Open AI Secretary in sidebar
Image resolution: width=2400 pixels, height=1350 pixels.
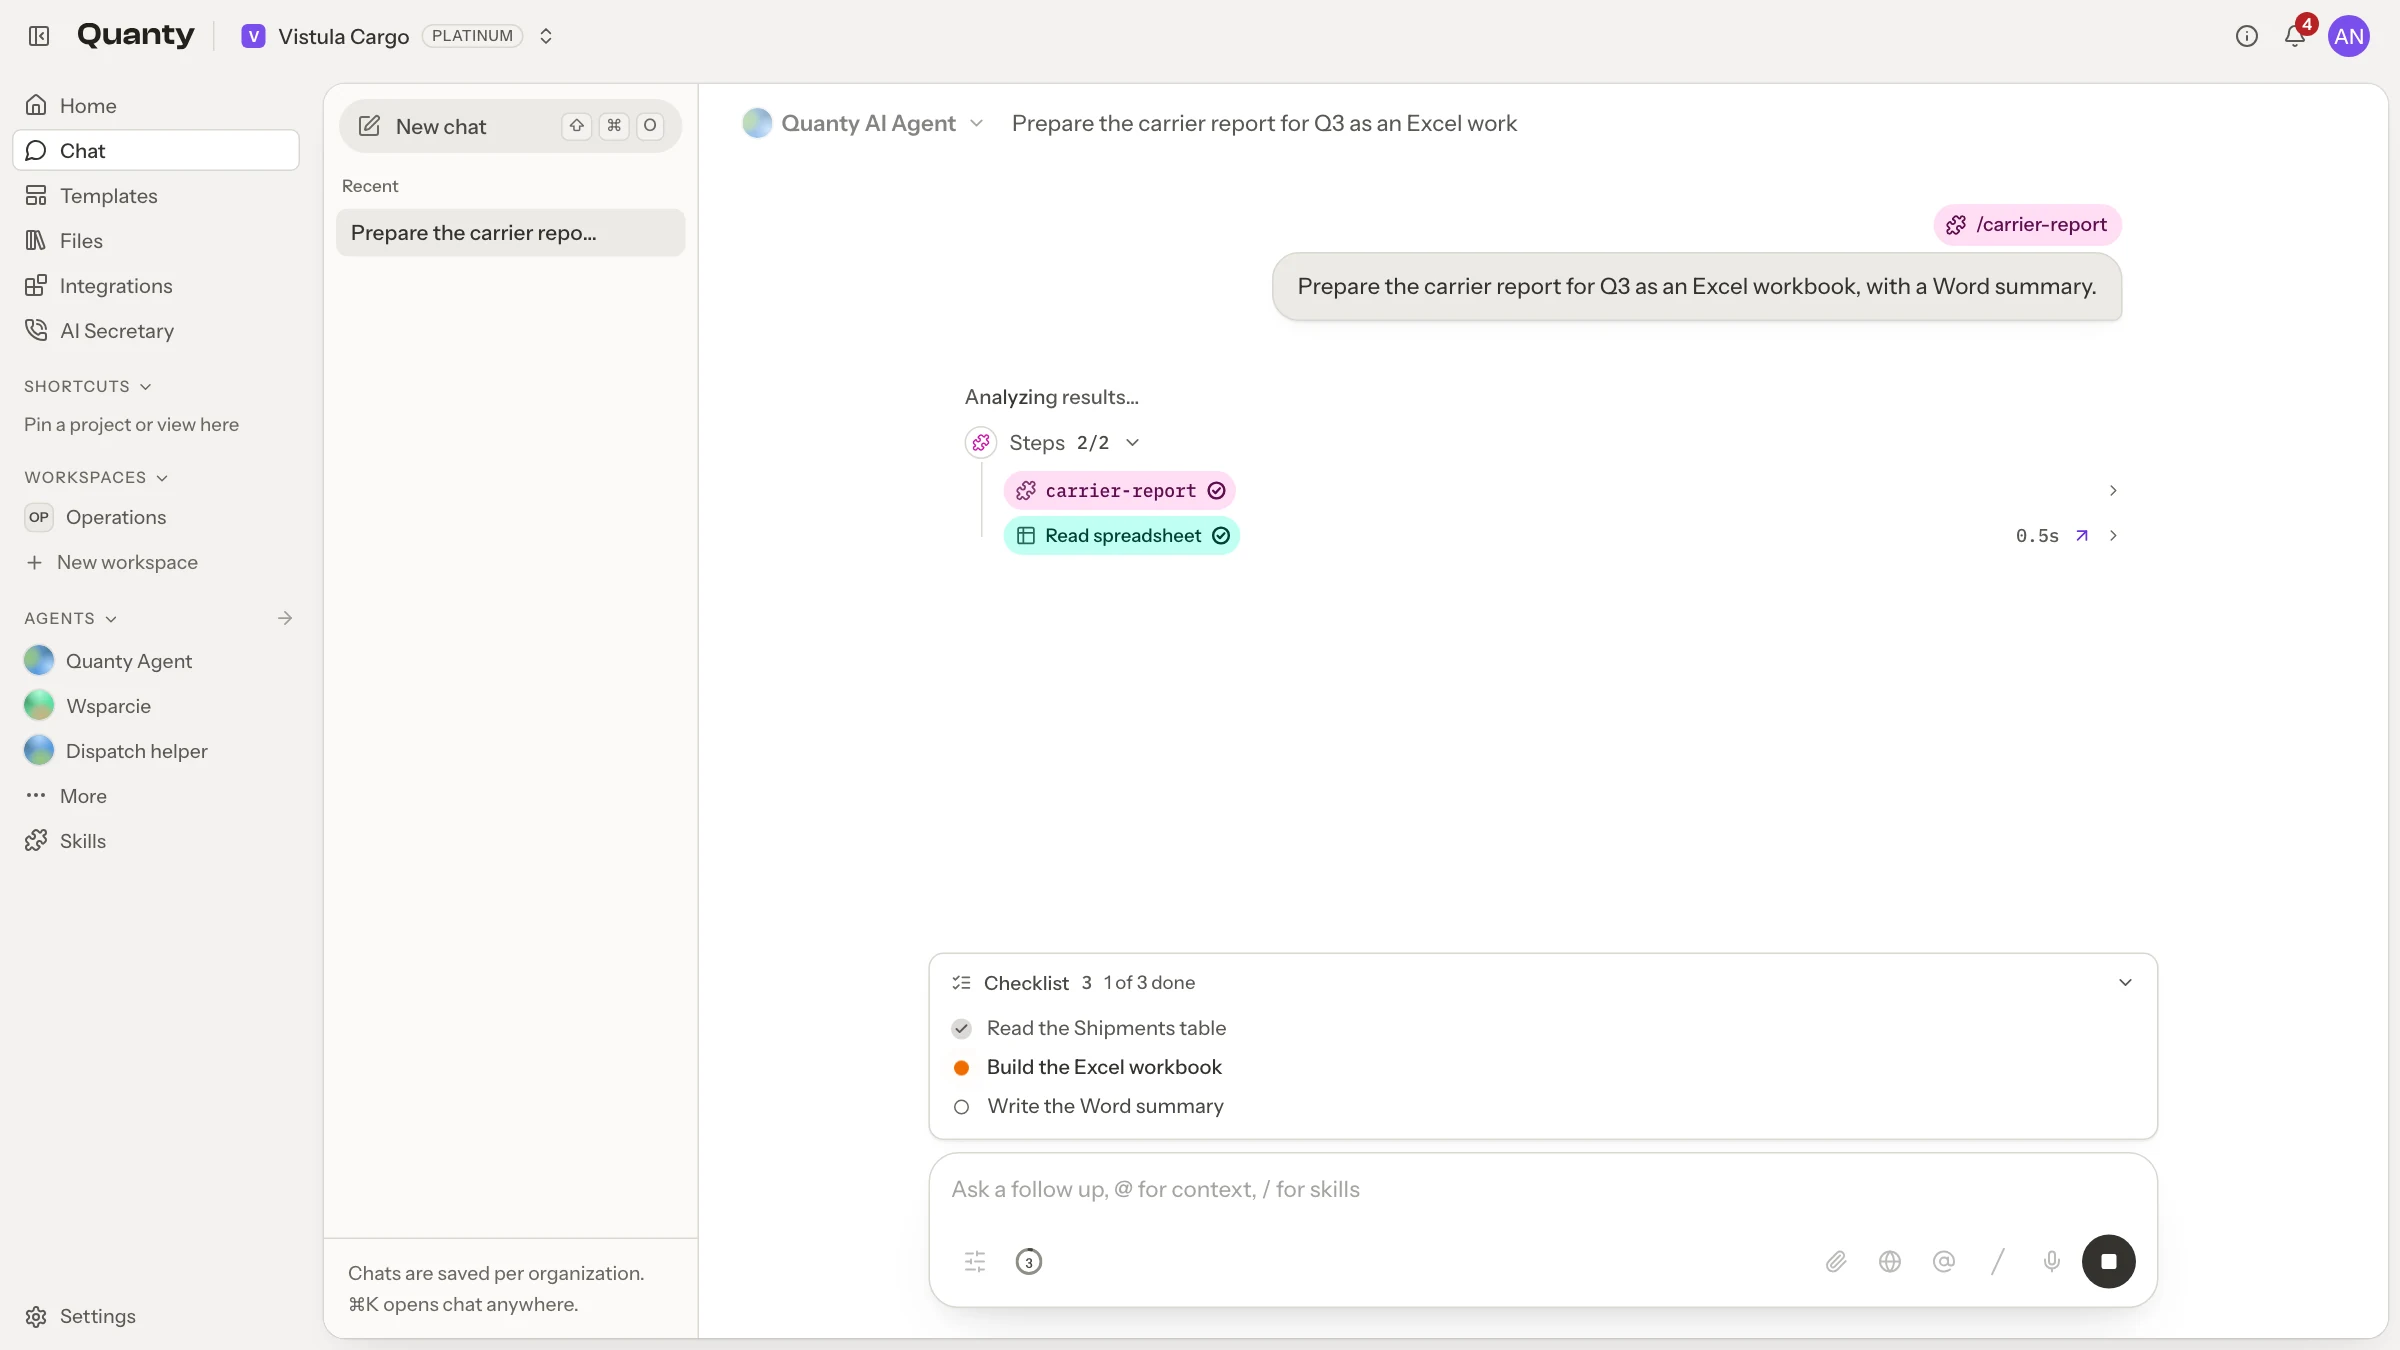click(x=156, y=330)
